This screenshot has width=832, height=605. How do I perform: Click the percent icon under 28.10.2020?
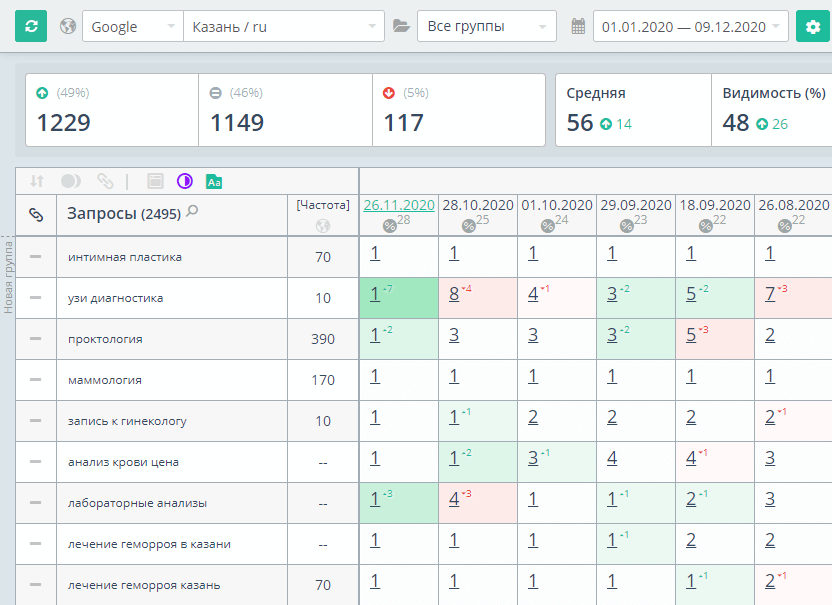[x=469, y=226]
